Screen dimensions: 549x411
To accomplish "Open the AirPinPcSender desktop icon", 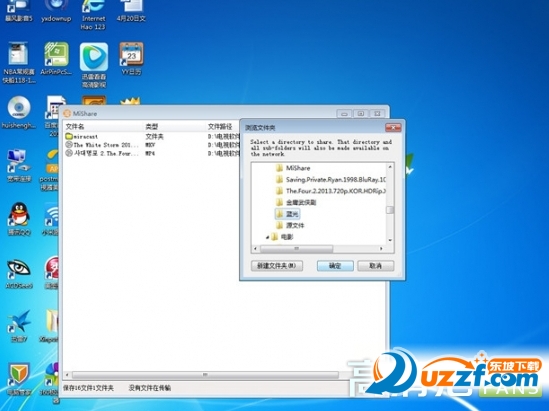I will tap(56, 59).
